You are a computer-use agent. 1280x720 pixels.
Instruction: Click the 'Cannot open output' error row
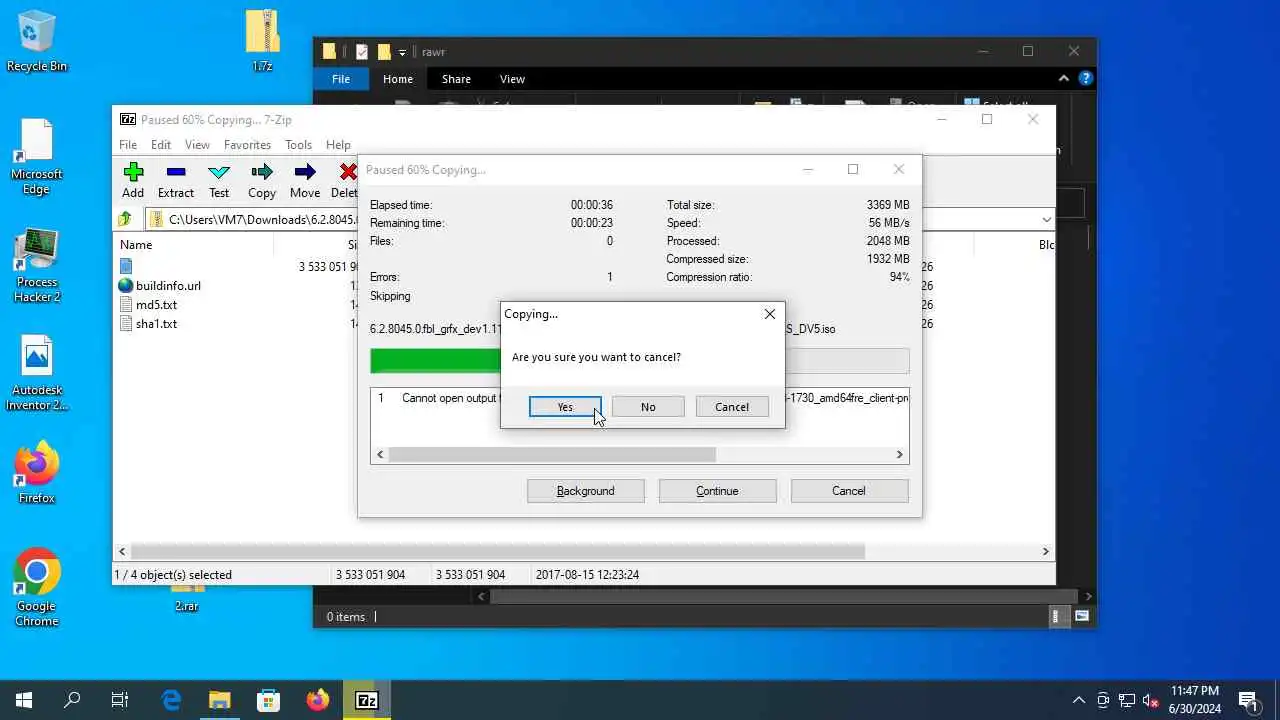[x=639, y=398]
